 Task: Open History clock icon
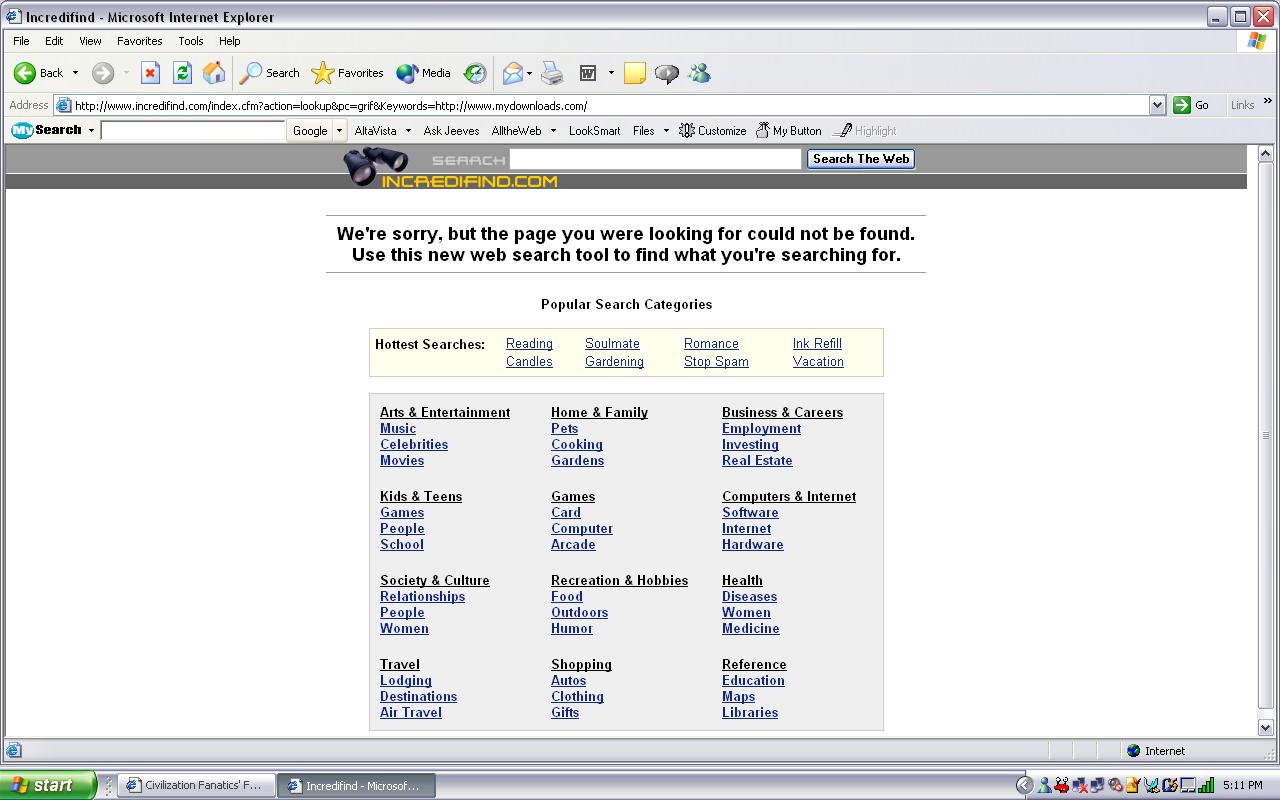pos(475,73)
